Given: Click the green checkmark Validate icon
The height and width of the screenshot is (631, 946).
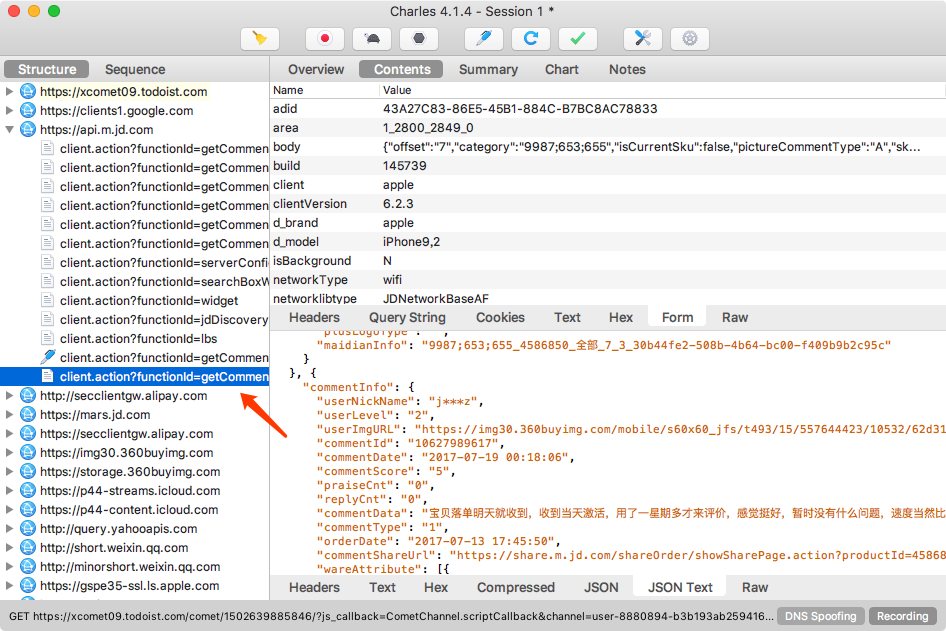Looking at the screenshot, I should [x=578, y=39].
